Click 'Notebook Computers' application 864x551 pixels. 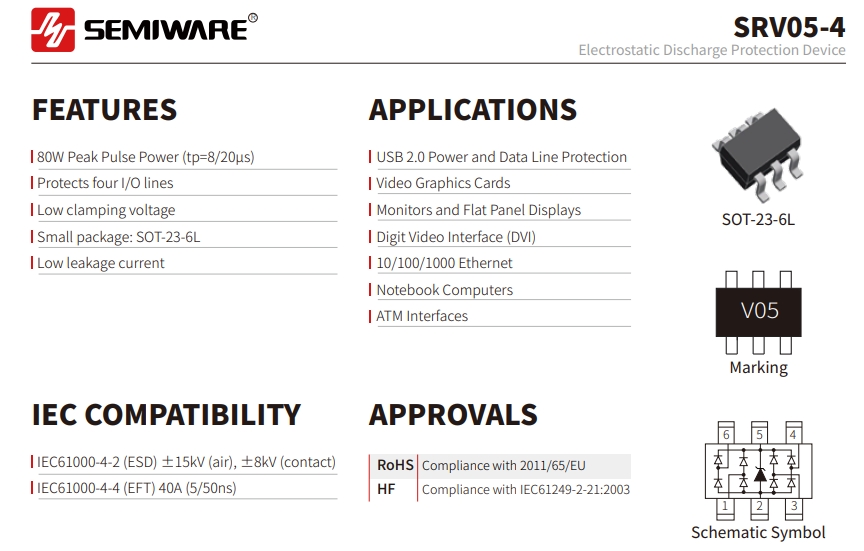click(x=444, y=290)
